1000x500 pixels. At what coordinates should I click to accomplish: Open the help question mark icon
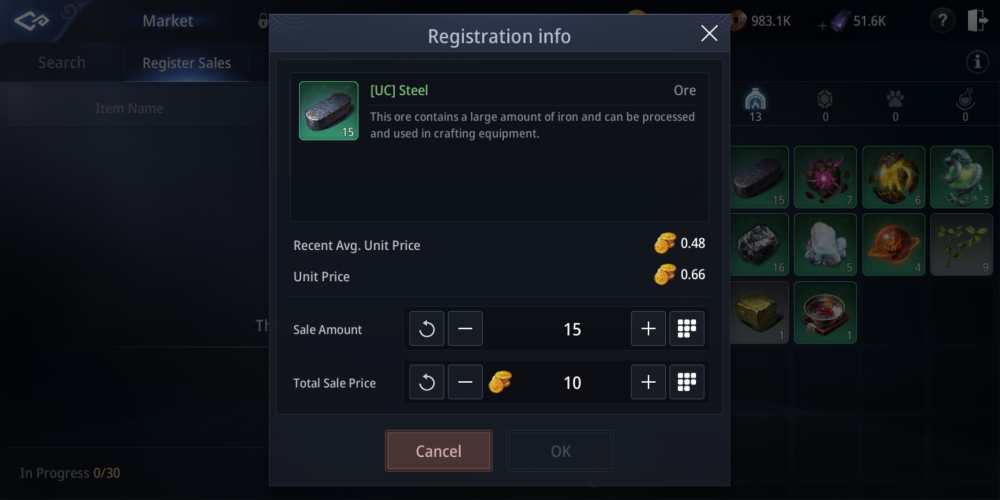click(941, 20)
